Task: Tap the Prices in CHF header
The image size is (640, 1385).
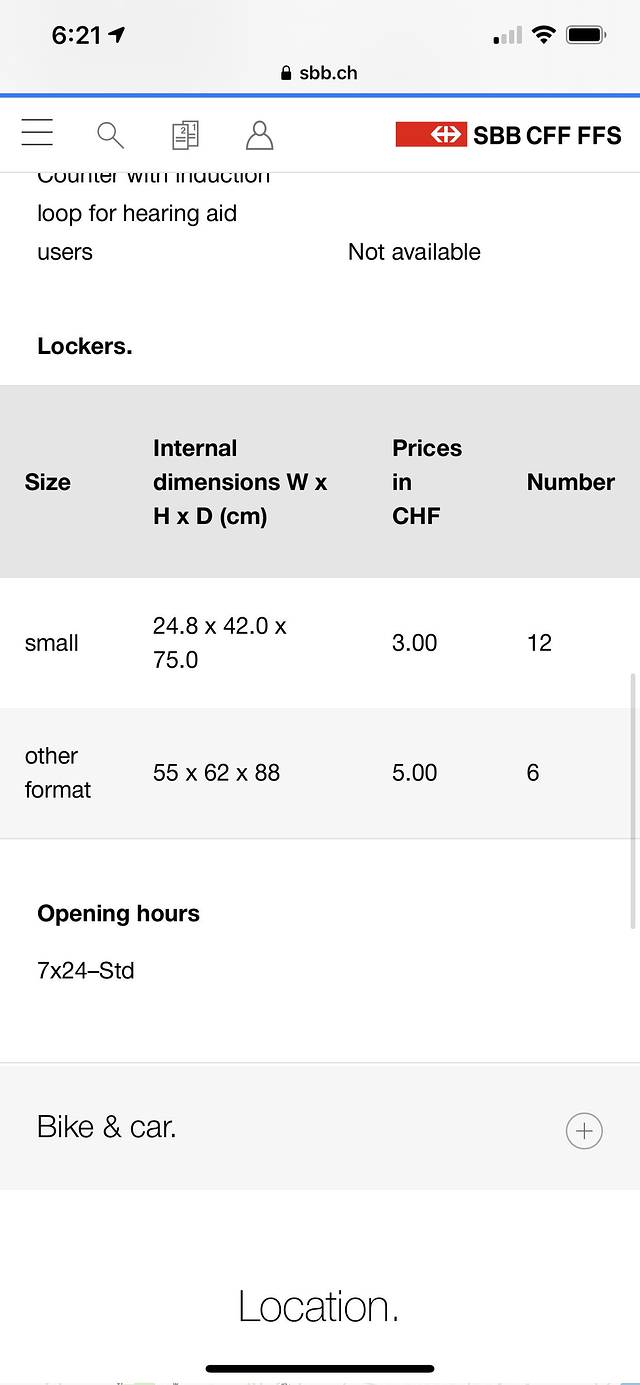Action: [x=426, y=482]
